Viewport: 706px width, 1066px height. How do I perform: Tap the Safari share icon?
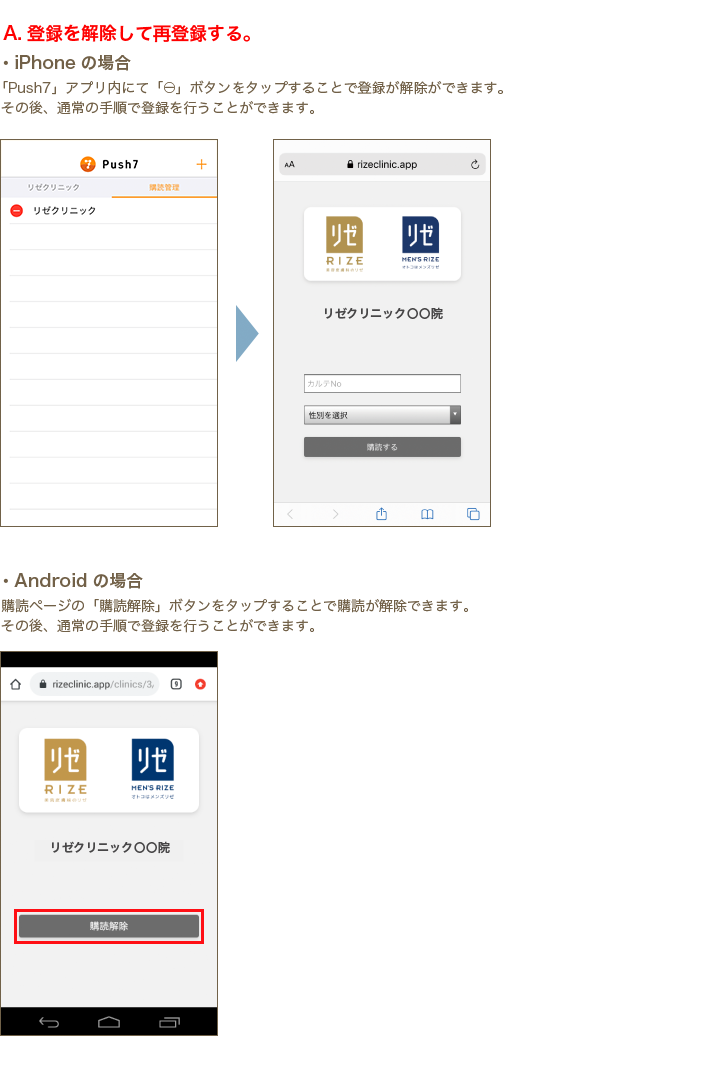tap(381, 514)
